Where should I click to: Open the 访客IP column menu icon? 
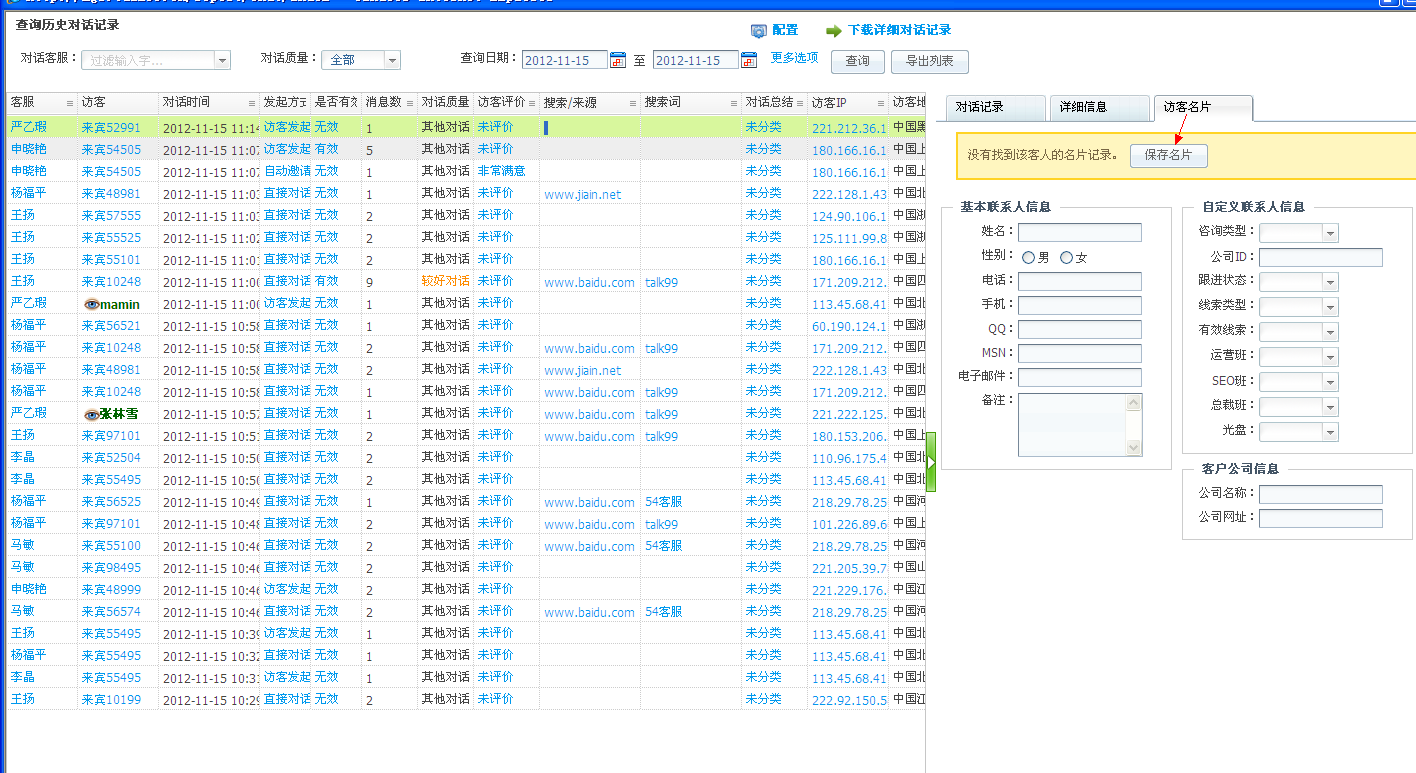[881, 103]
